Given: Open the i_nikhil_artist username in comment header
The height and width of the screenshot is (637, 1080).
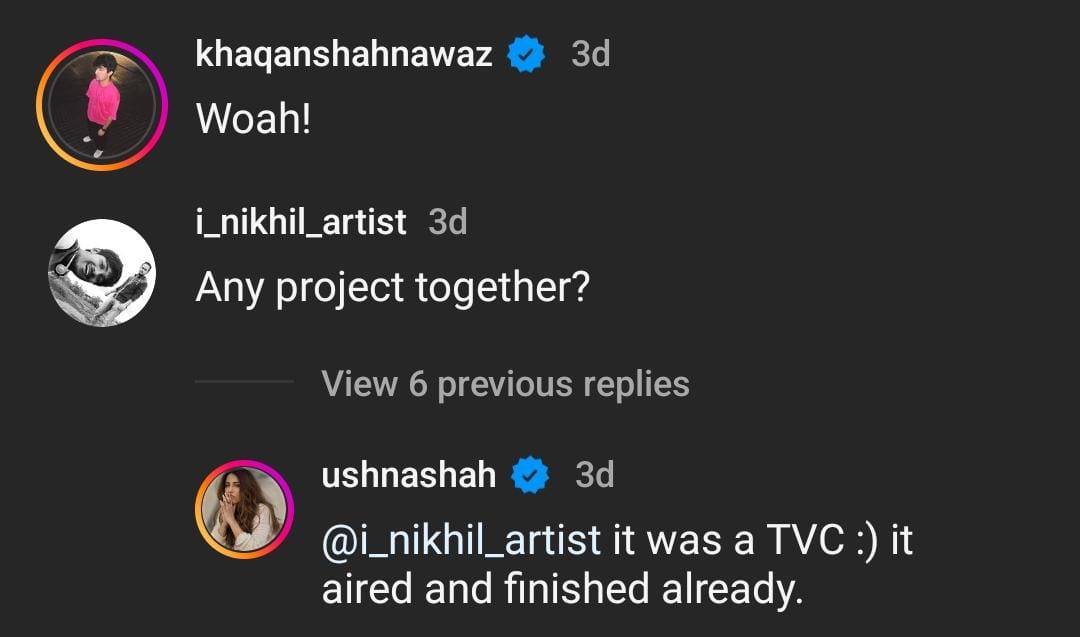Looking at the screenshot, I should tap(301, 221).
